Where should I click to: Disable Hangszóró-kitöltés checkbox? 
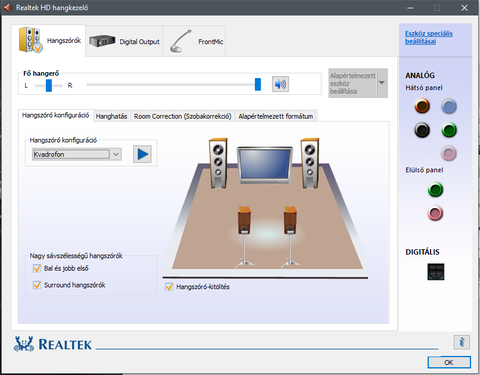[169, 287]
